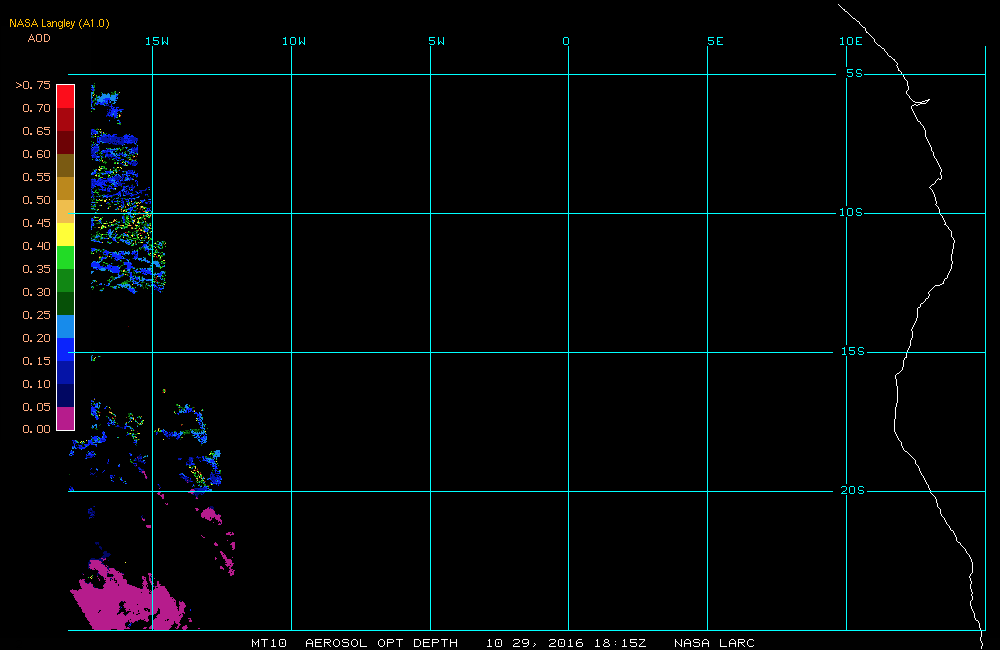1000x650 pixels.
Task: Click the '20S' latitude label
Action: pos(853,491)
